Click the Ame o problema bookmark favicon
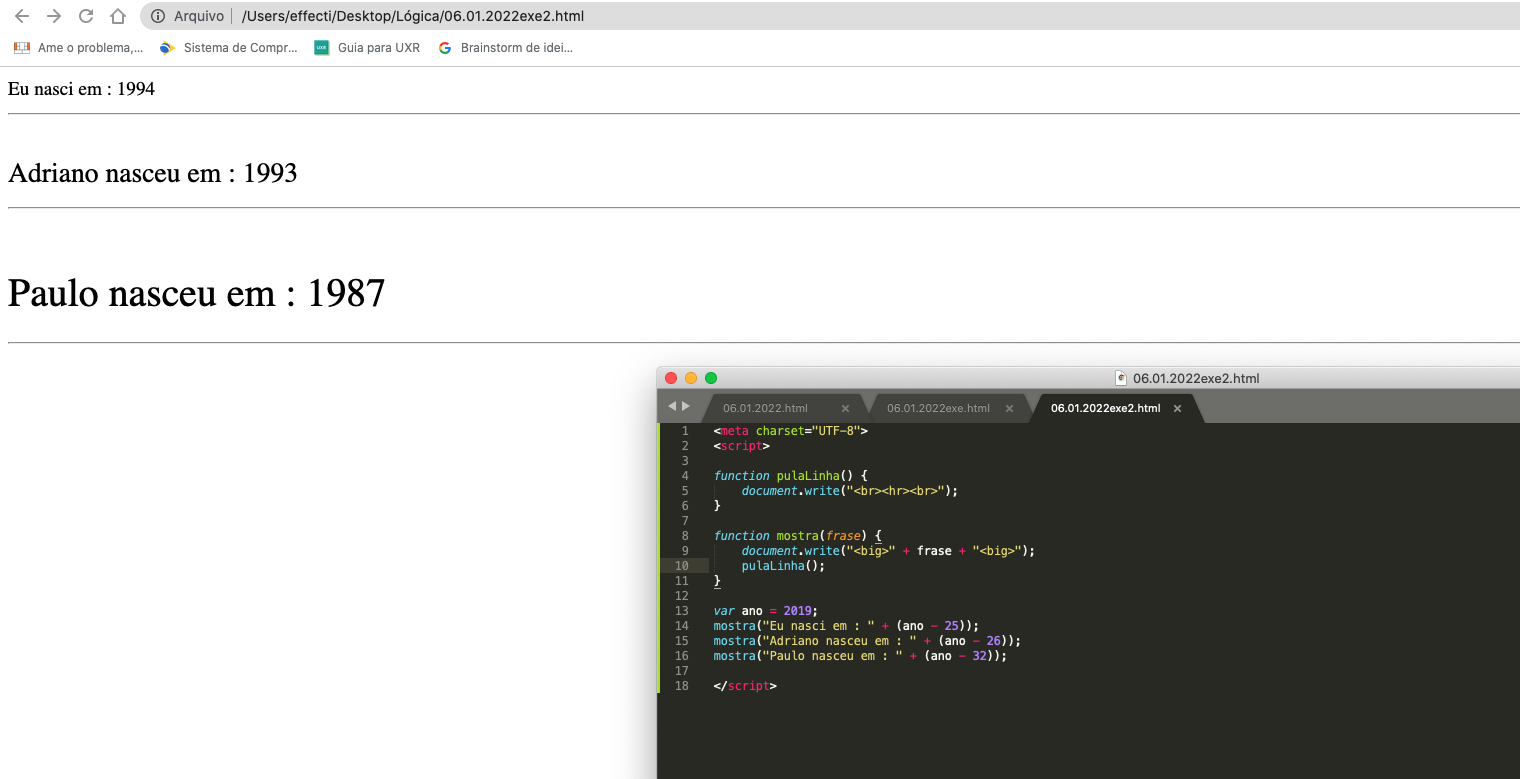The width and height of the screenshot is (1520, 779). (x=21, y=47)
